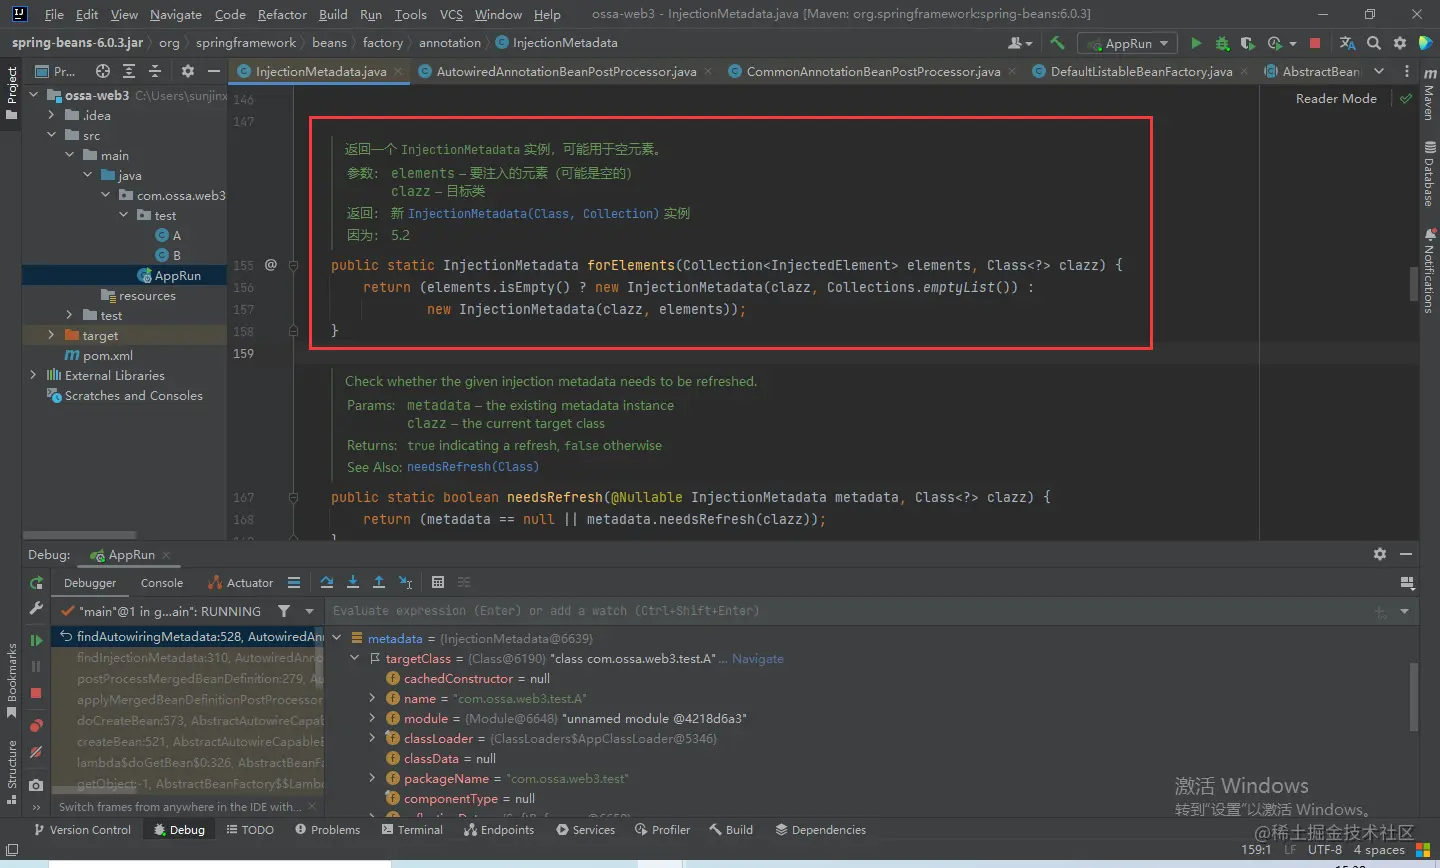Click the Navigate link beside targetClass
This screenshot has height=868, width=1440.
click(757, 658)
